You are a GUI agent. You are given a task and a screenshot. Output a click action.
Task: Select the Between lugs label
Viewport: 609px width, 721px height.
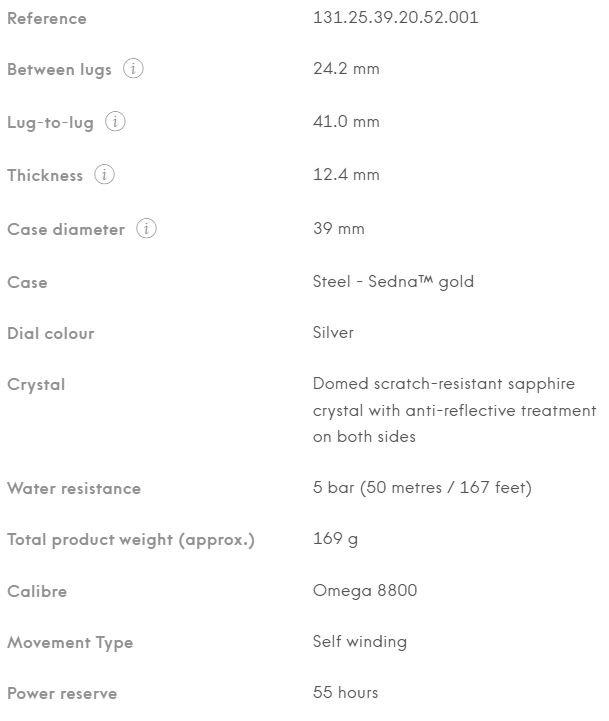tap(61, 70)
